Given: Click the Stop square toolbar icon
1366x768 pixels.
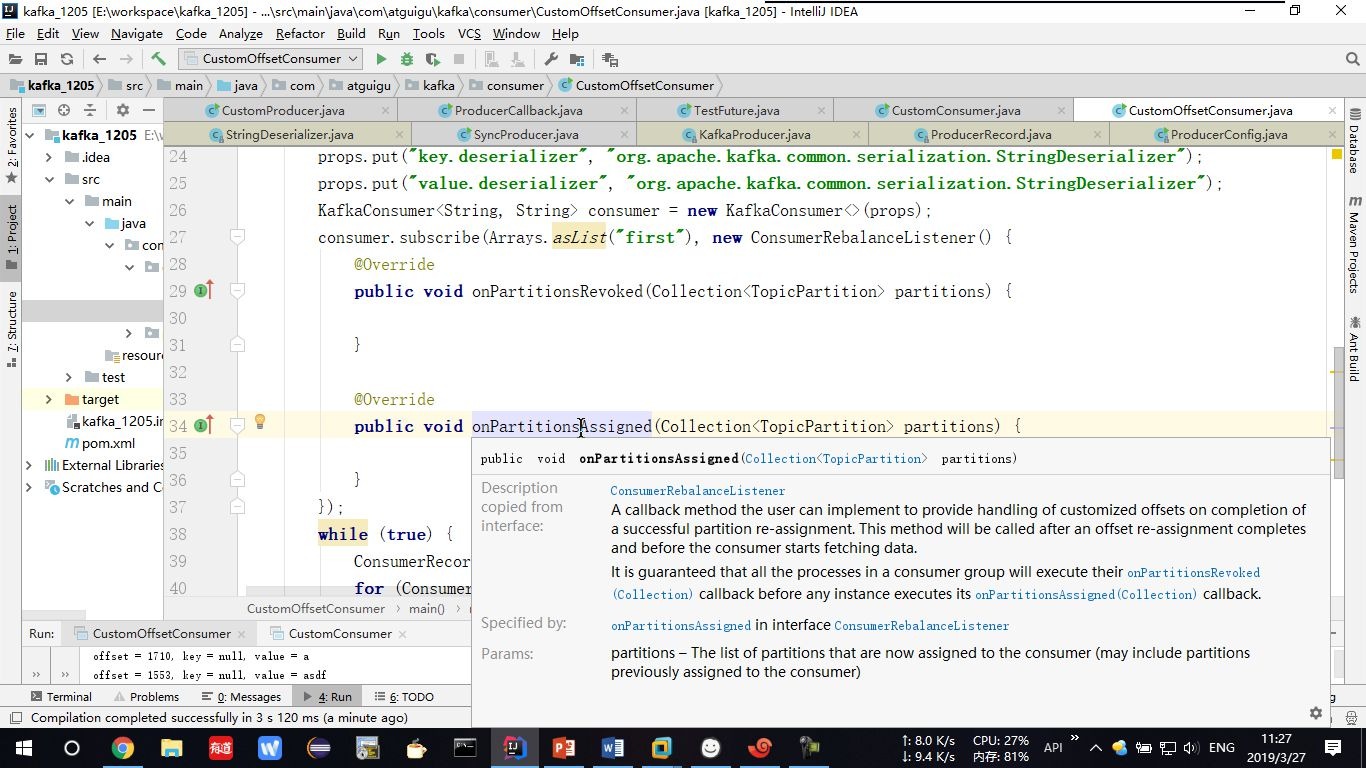Looking at the screenshot, I should pyautogui.click(x=459, y=59).
